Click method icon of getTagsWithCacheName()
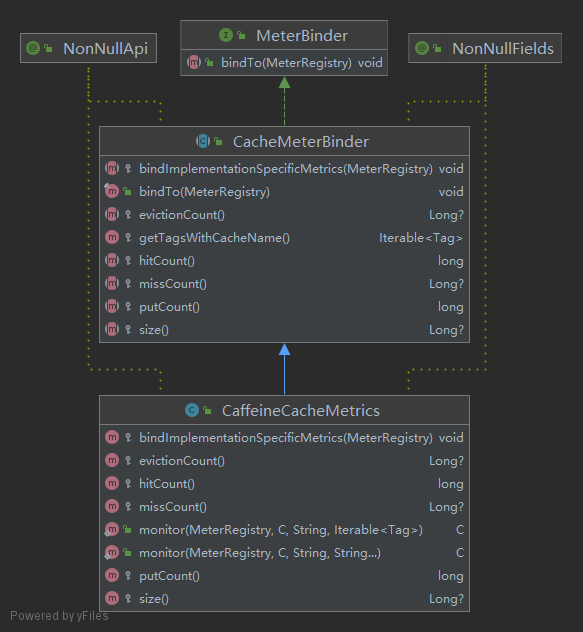Image resolution: width=583 pixels, height=632 pixels. (112, 237)
